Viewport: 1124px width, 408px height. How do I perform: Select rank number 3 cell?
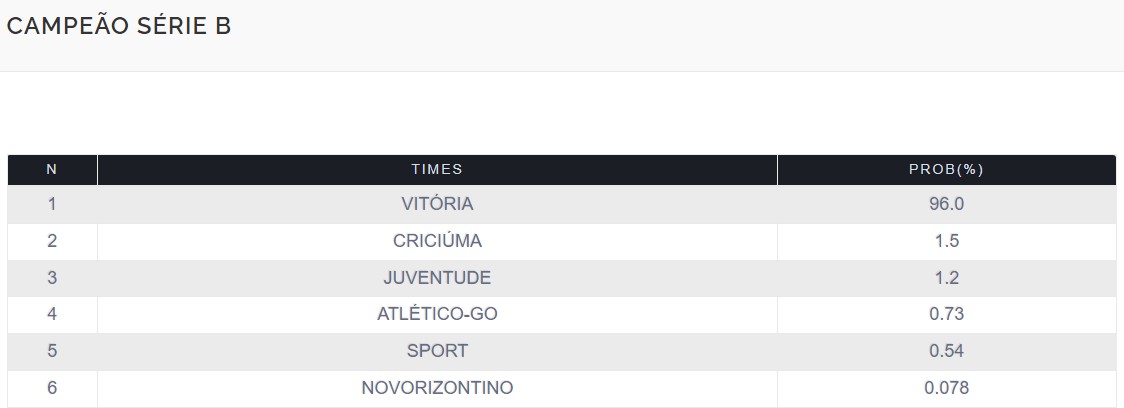[x=52, y=278]
